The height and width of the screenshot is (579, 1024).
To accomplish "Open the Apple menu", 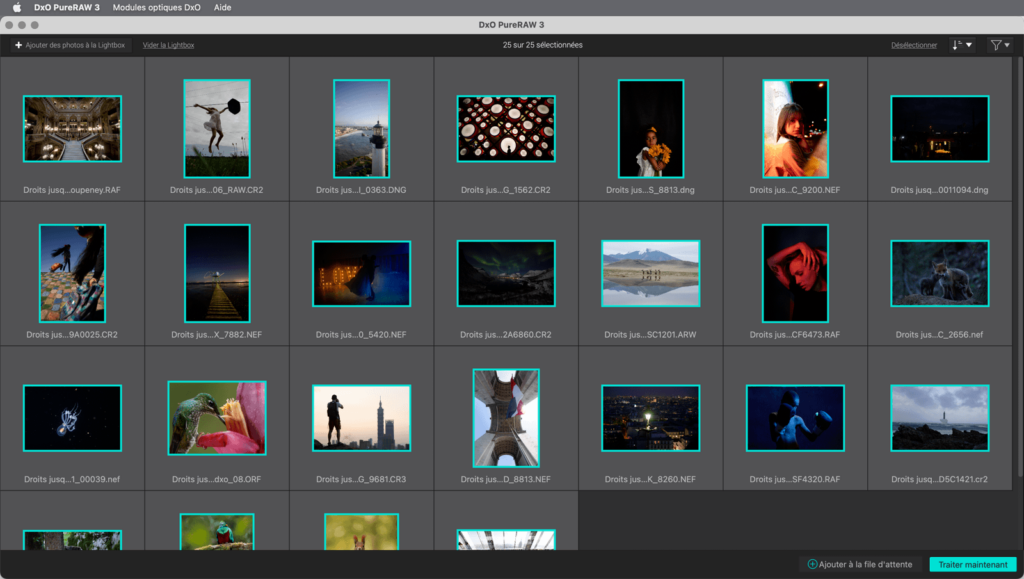I will pos(17,8).
